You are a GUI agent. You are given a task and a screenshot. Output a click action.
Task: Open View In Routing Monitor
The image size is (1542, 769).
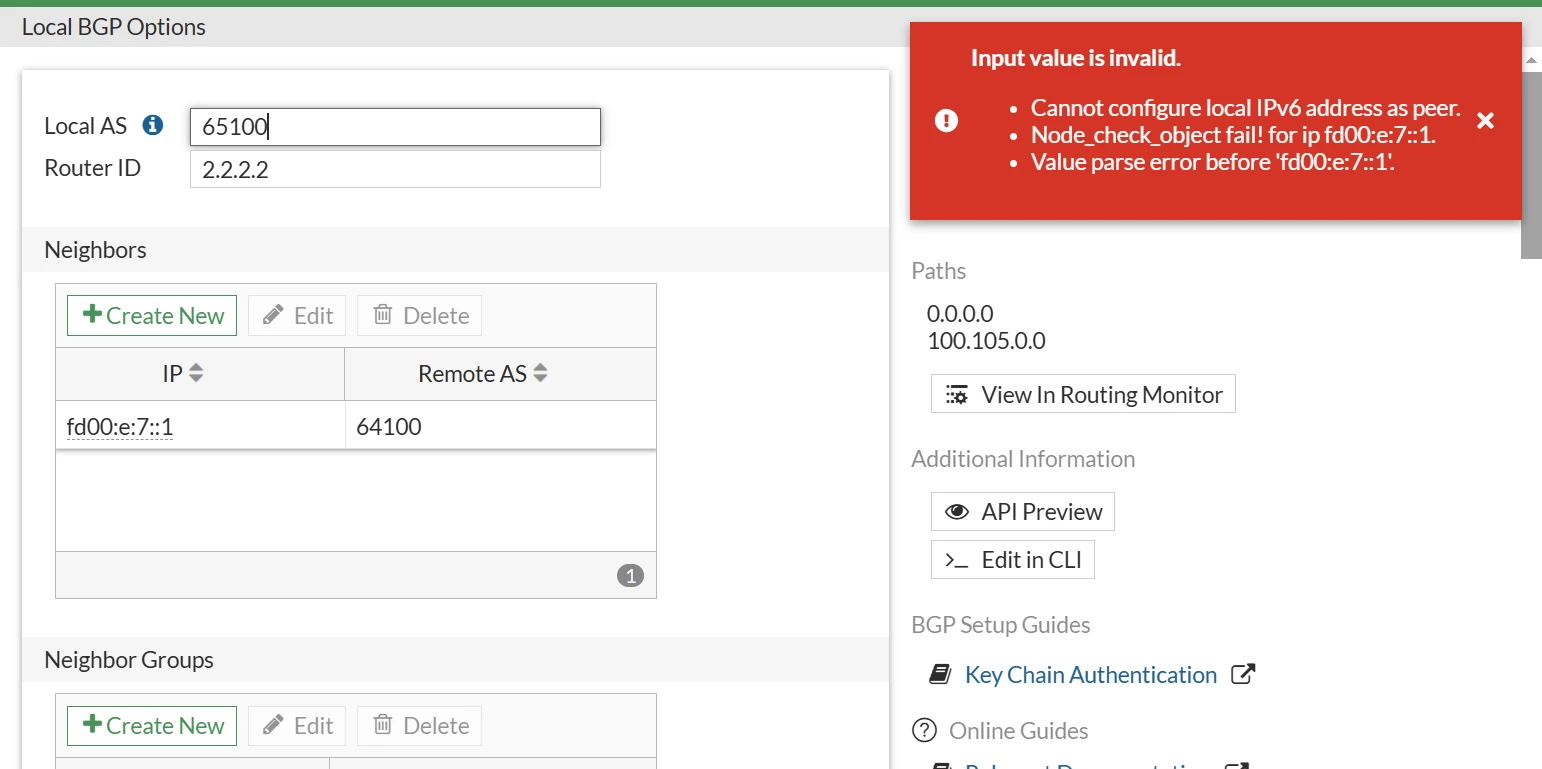(x=1083, y=394)
